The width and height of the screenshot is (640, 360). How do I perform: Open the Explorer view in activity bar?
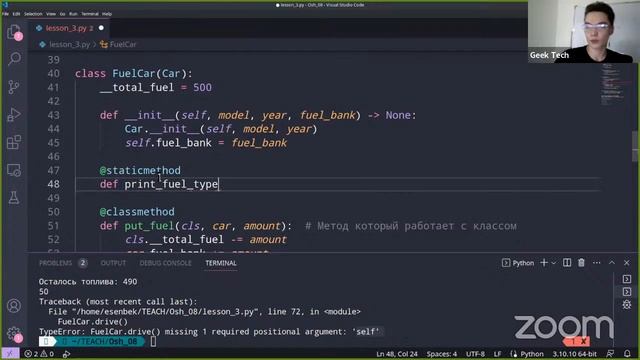coord(14,31)
